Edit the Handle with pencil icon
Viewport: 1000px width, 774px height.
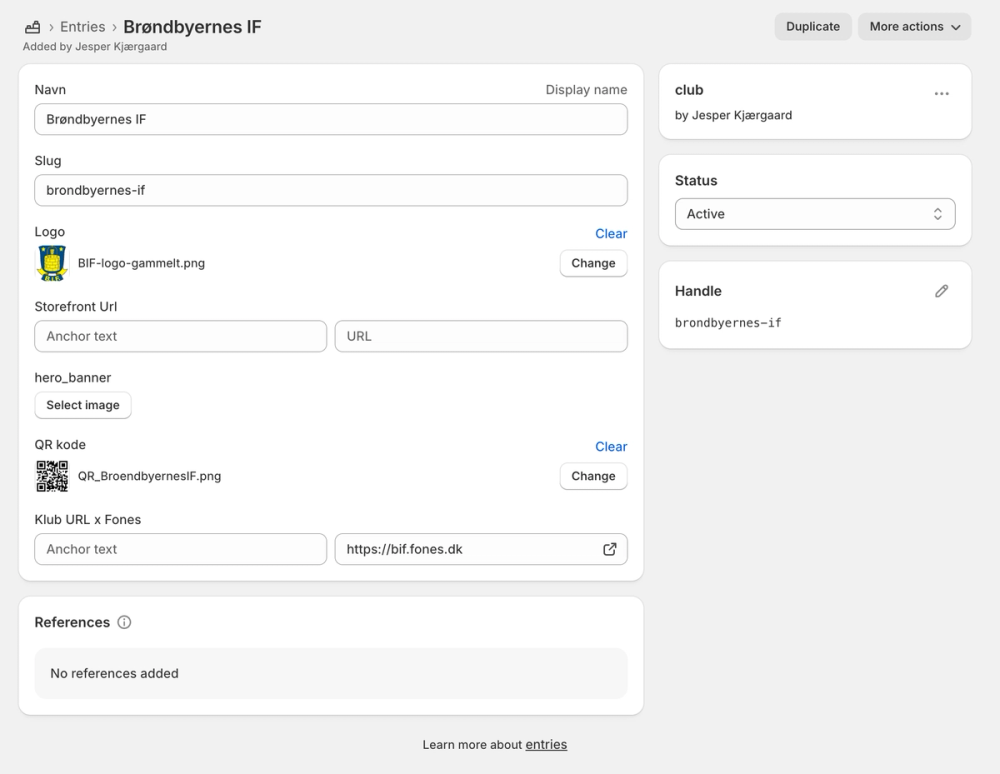pyautogui.click(x=941, y=291)
